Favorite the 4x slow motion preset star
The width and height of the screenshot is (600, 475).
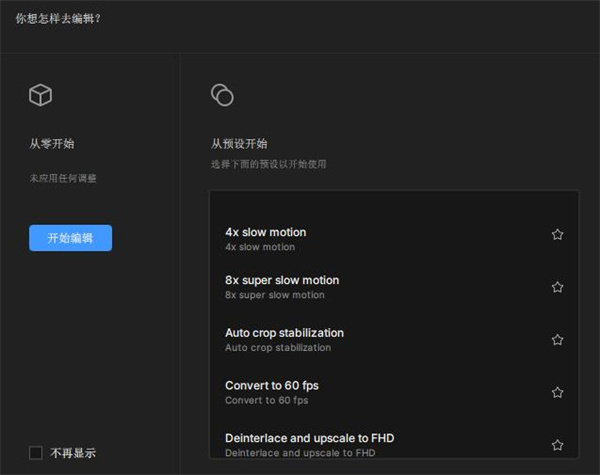557,235
